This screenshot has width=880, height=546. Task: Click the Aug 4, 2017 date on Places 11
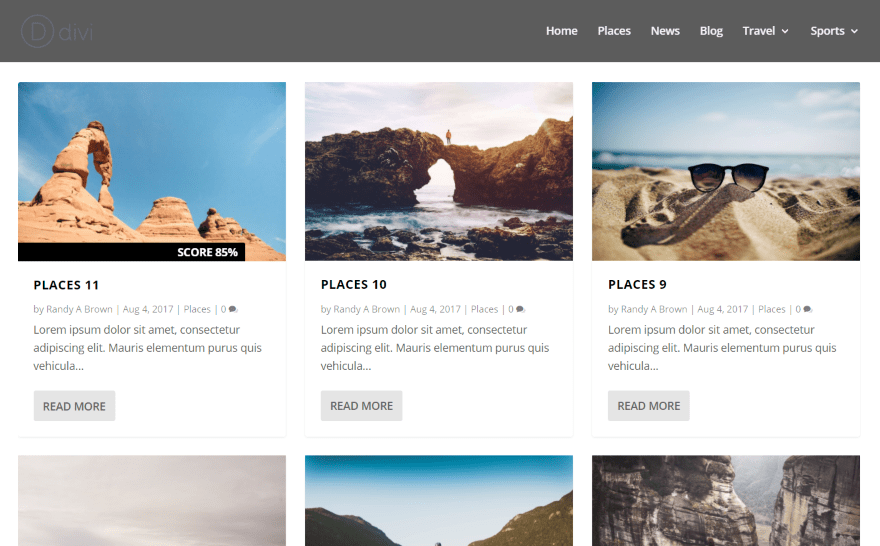coord(148,309)
